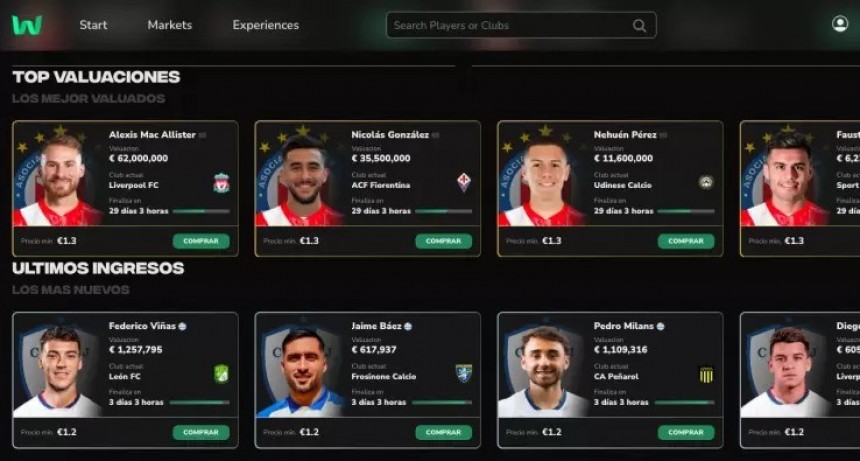Screen dimensions: 860x461
Task: Click flag icon next to Federico Viñas
Action: point(183,326)
